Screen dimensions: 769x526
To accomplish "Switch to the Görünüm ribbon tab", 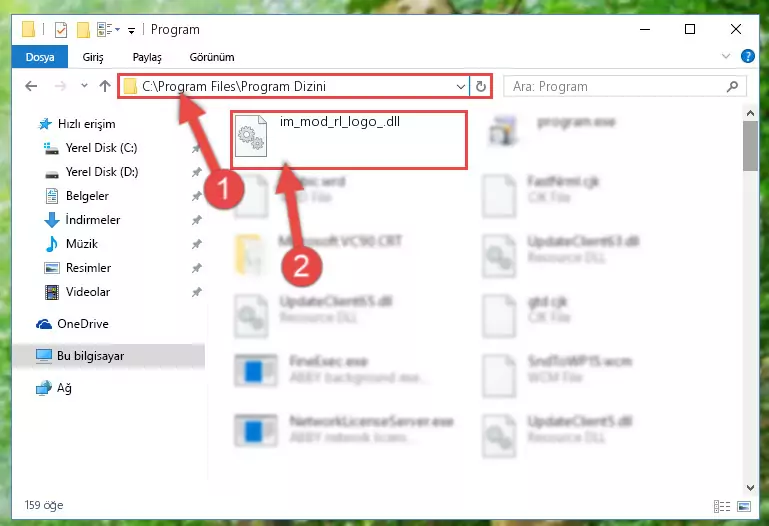I will [x=212, y=57].
